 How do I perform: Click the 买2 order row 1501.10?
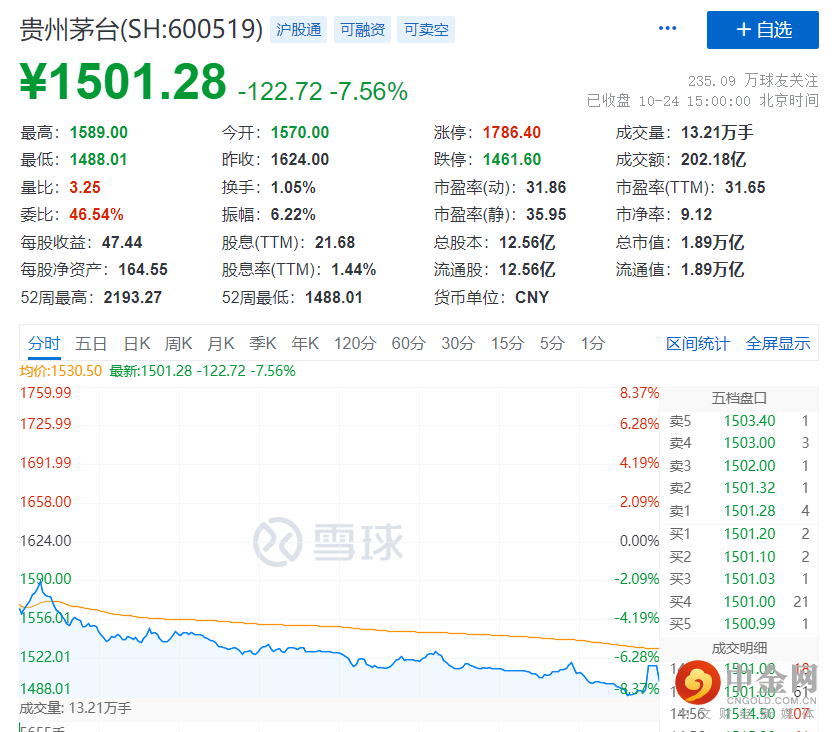pyautogui.click(x=739, y=557)
